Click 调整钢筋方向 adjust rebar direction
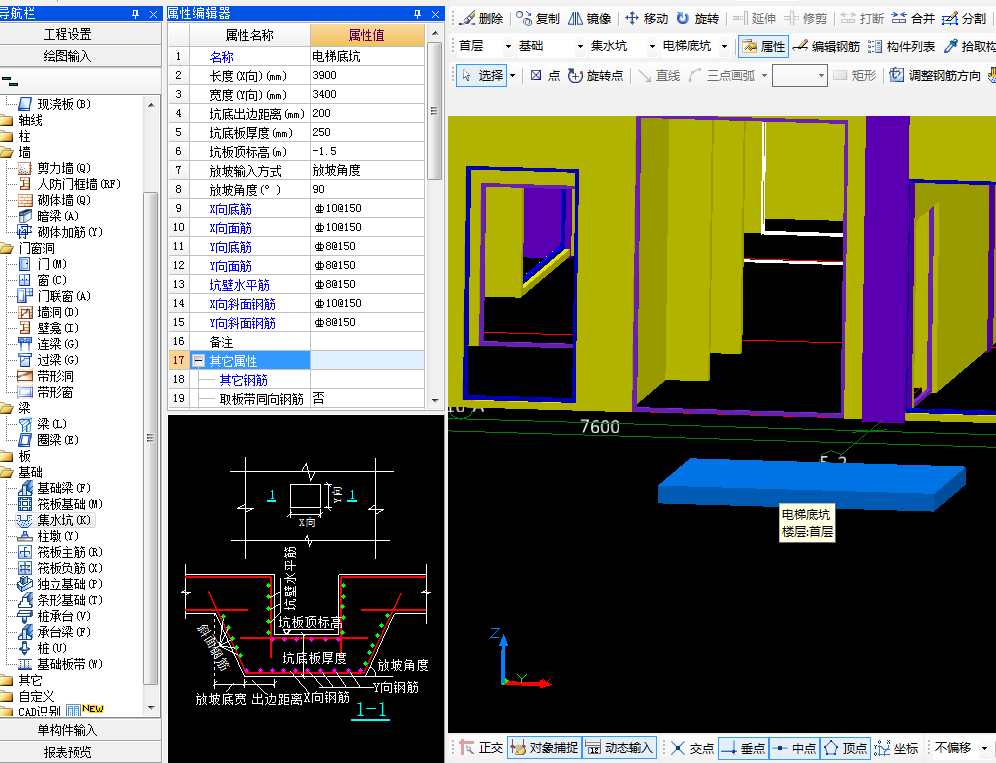Screen dimensions: 996x763 (x=934, y=76)
